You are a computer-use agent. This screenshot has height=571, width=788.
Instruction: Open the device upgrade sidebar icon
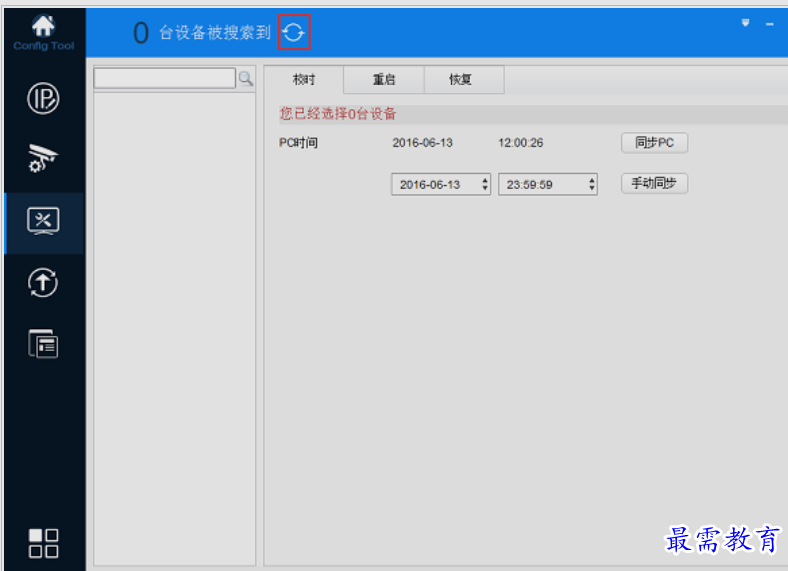(43, 282)
